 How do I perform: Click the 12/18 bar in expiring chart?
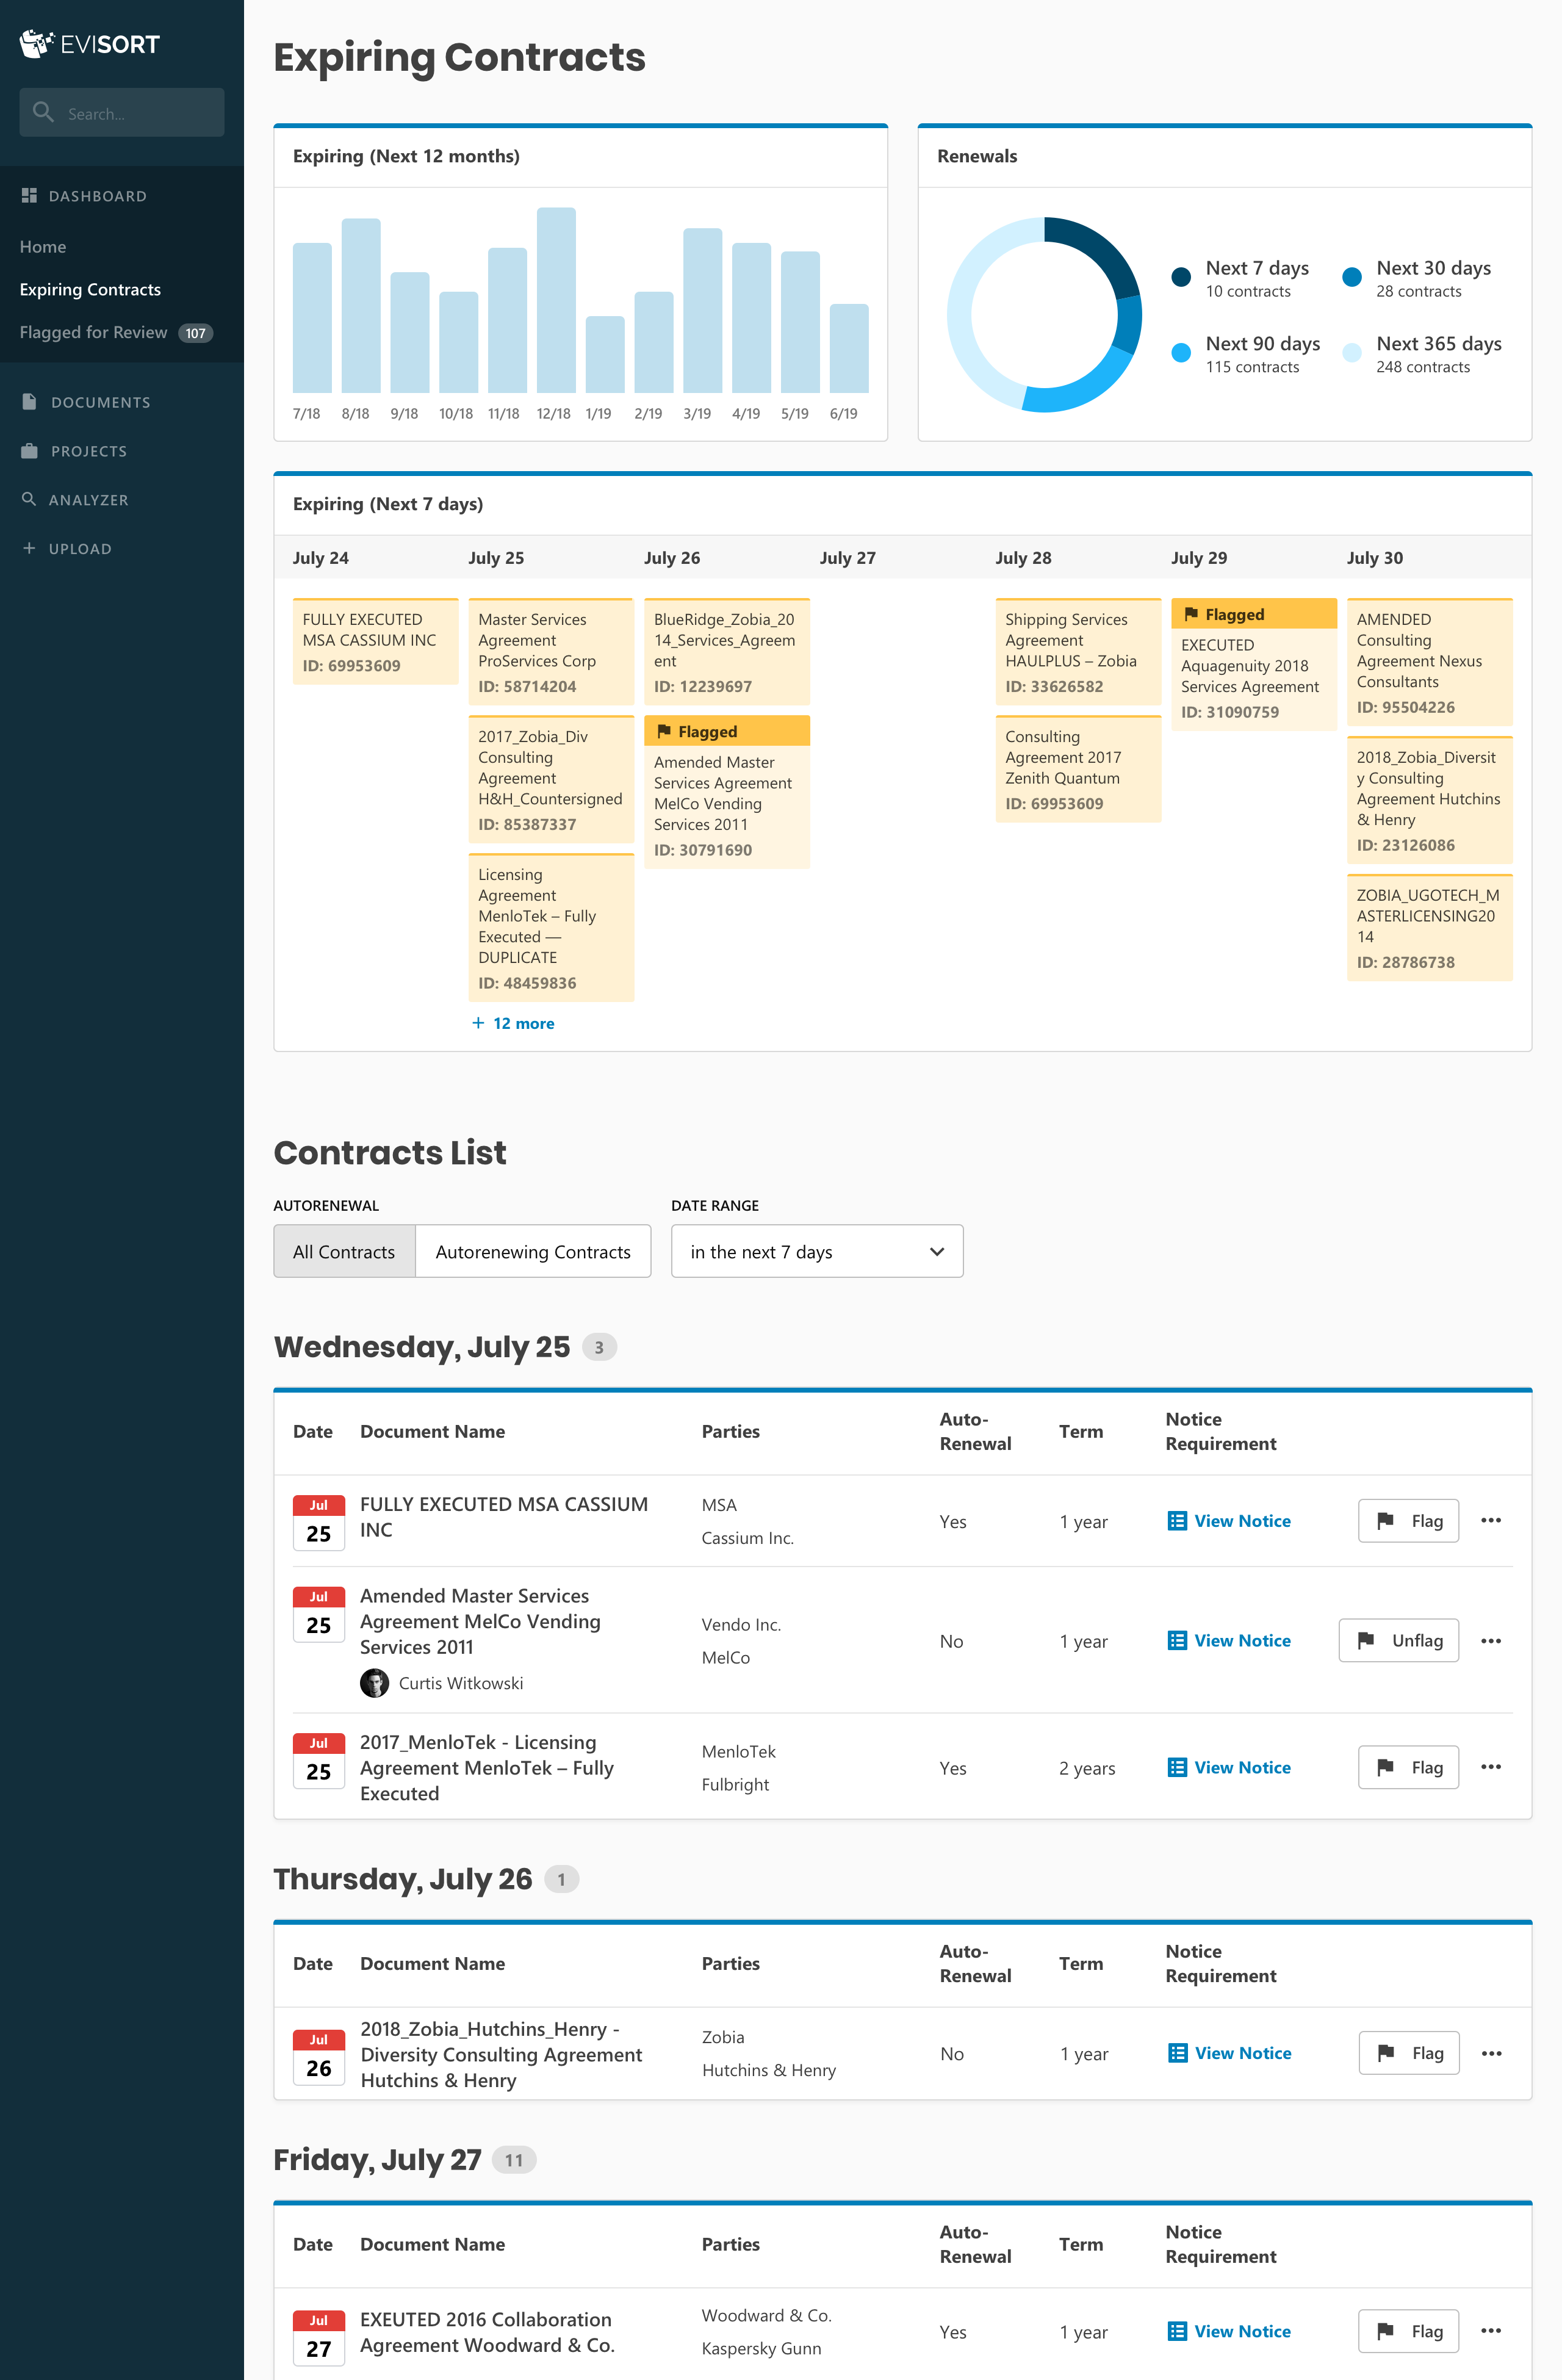[555, 300]
